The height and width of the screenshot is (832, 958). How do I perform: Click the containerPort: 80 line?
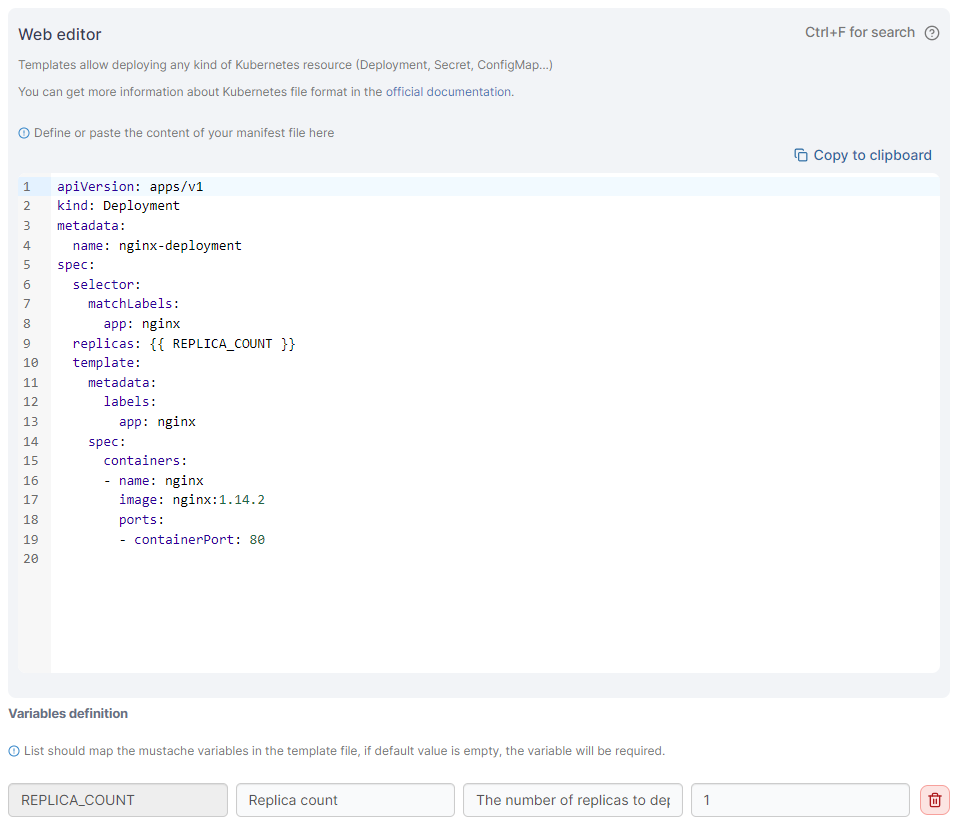199,539
